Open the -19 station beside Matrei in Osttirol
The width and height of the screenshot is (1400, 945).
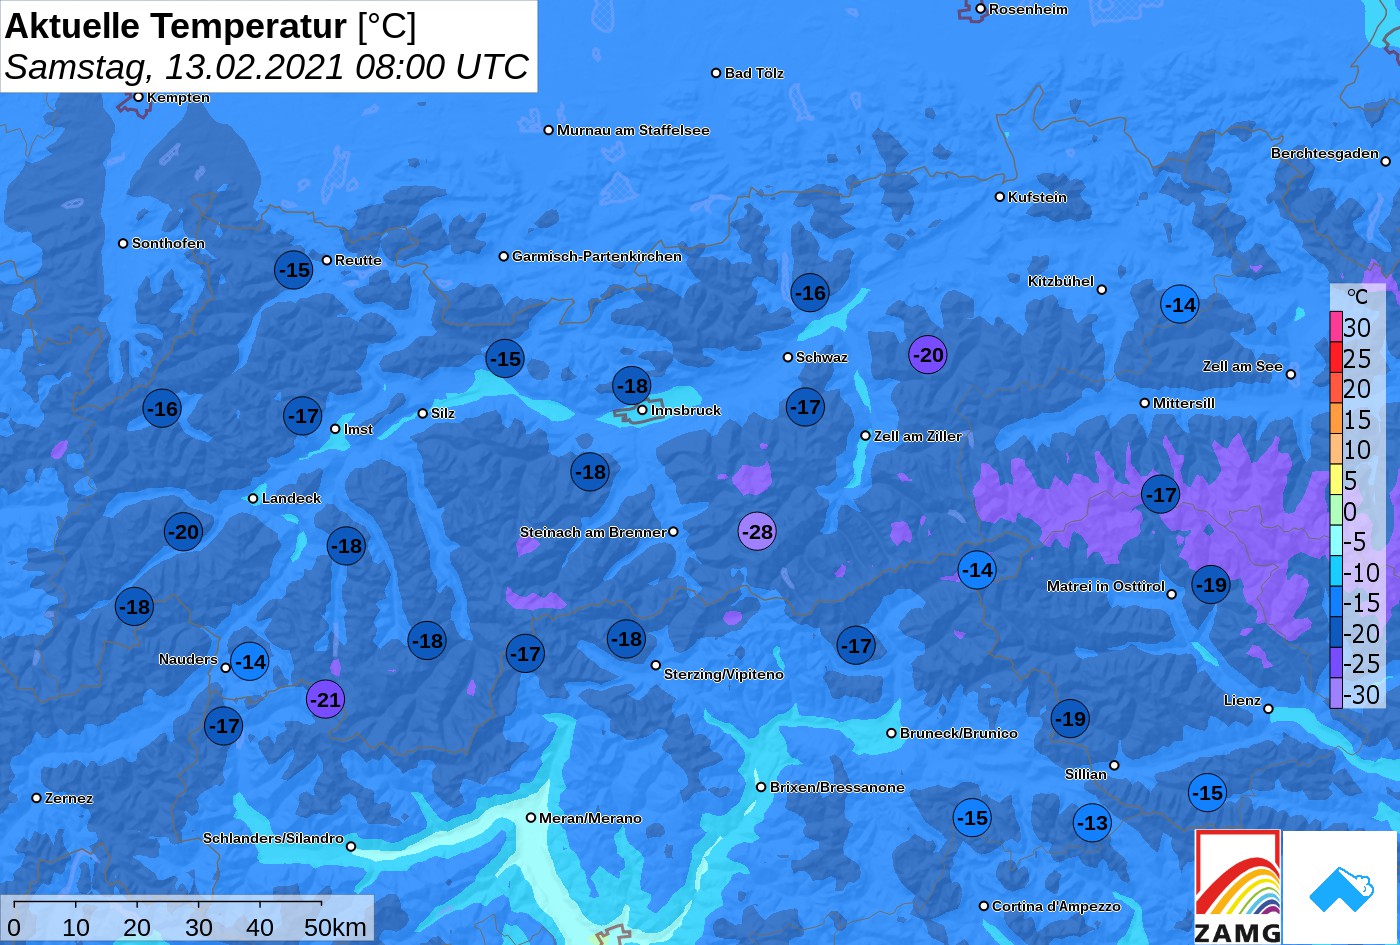1210,585
